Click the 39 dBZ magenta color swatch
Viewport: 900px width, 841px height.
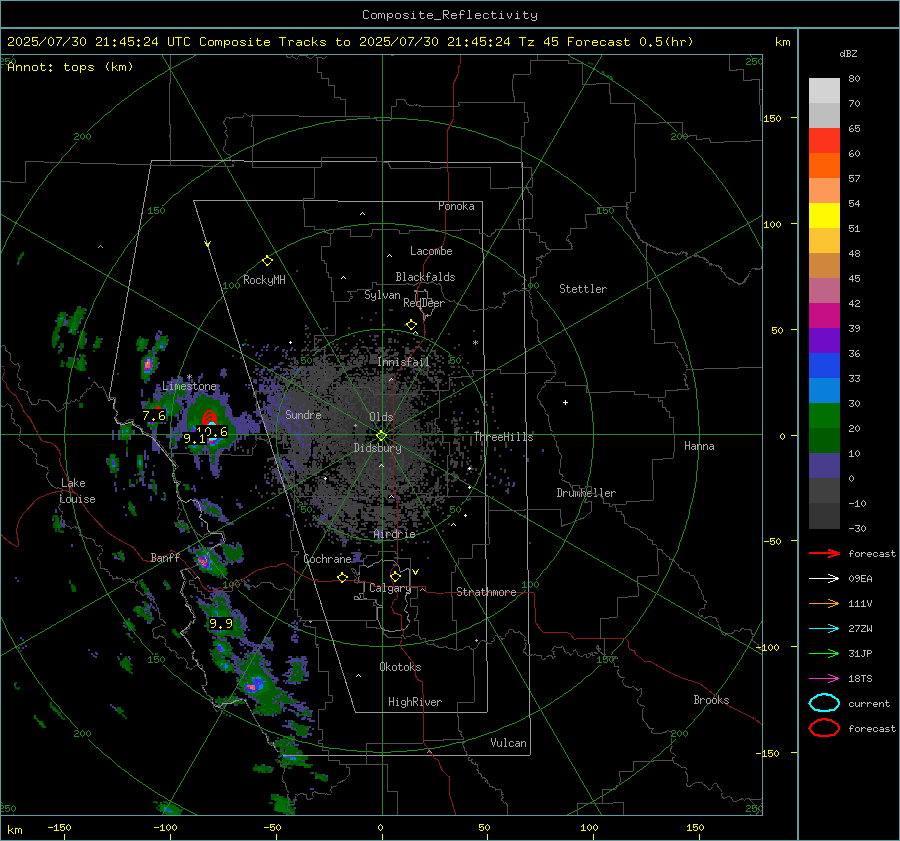824,315
